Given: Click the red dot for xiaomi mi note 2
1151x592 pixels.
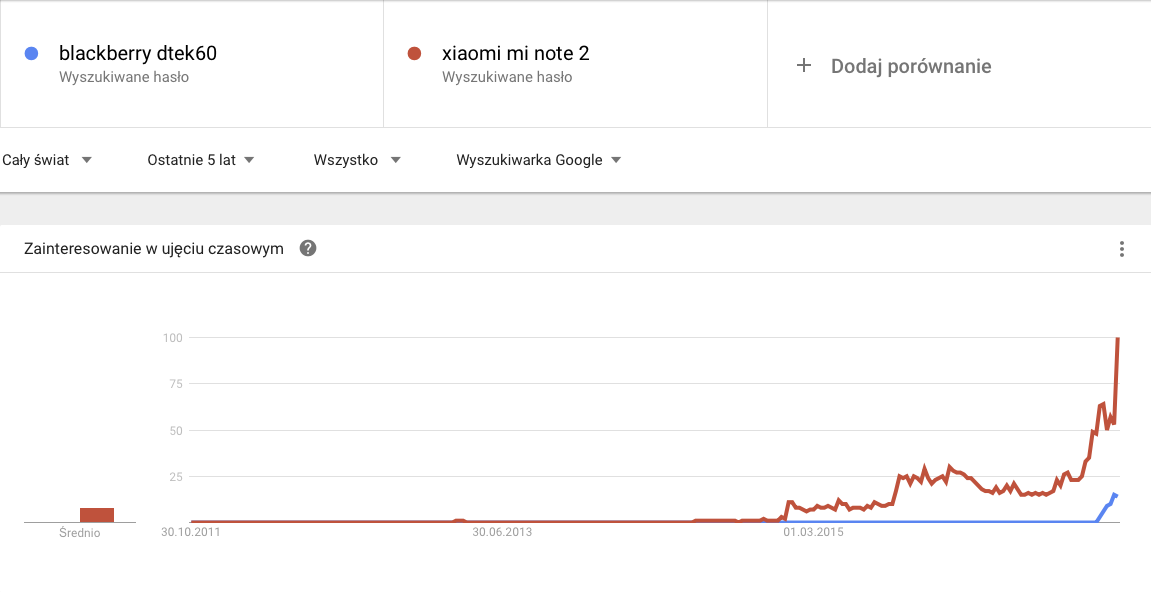Looking at the screenshot, I should pyautogui.click(x=414, y=54).
